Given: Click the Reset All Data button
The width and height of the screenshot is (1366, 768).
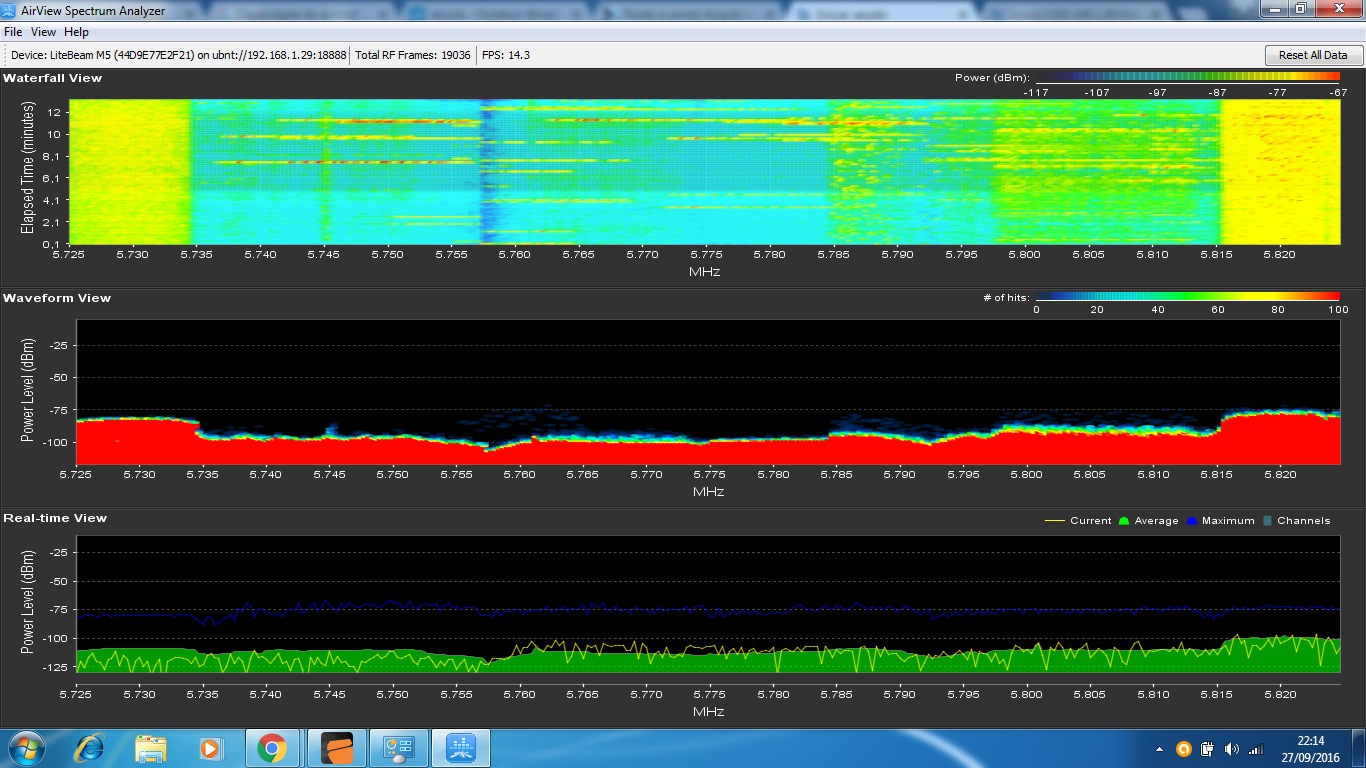Looking at the screenshot, I should click(1313, 55).
